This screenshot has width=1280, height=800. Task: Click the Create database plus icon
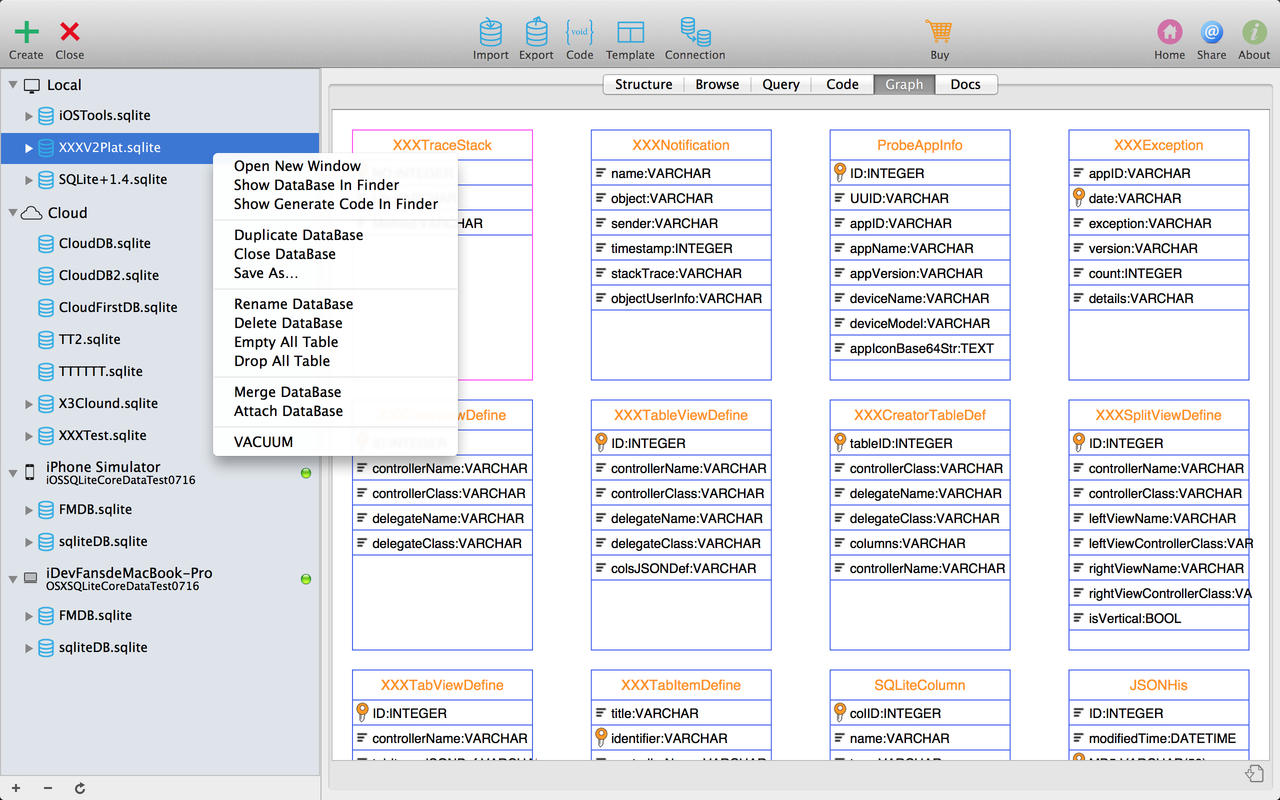(26, 33)
